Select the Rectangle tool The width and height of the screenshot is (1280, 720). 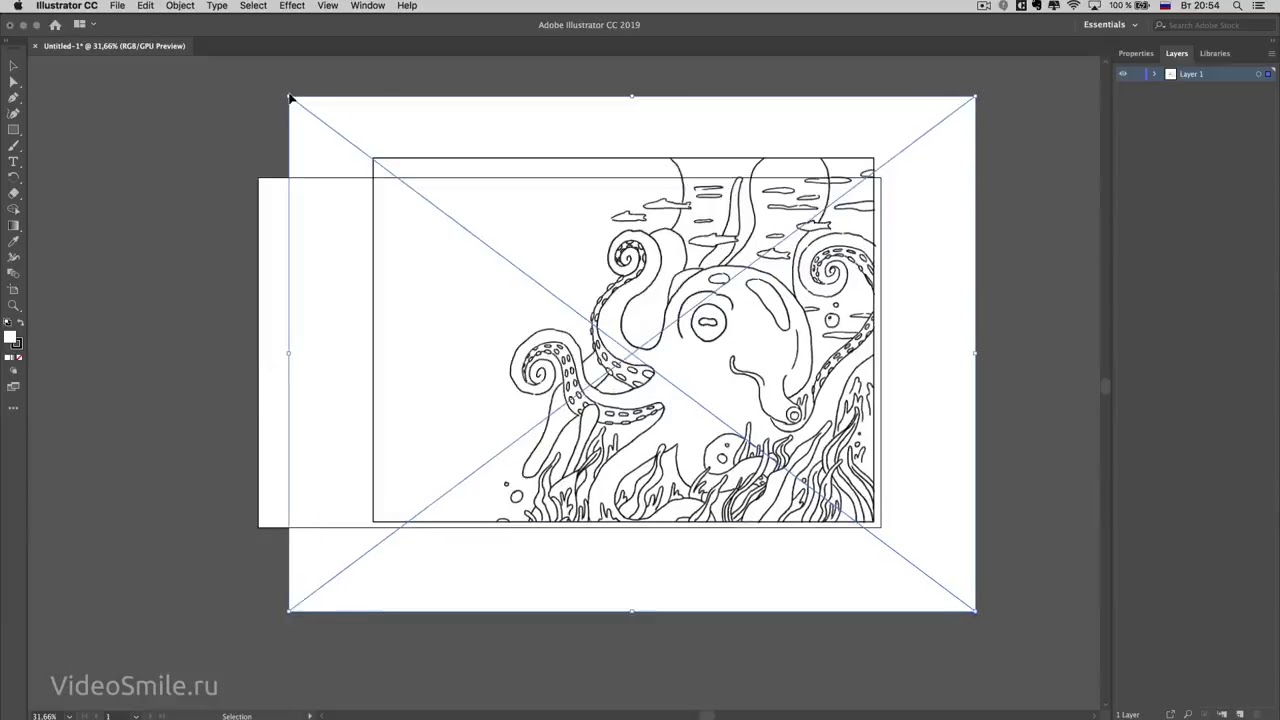13,130
